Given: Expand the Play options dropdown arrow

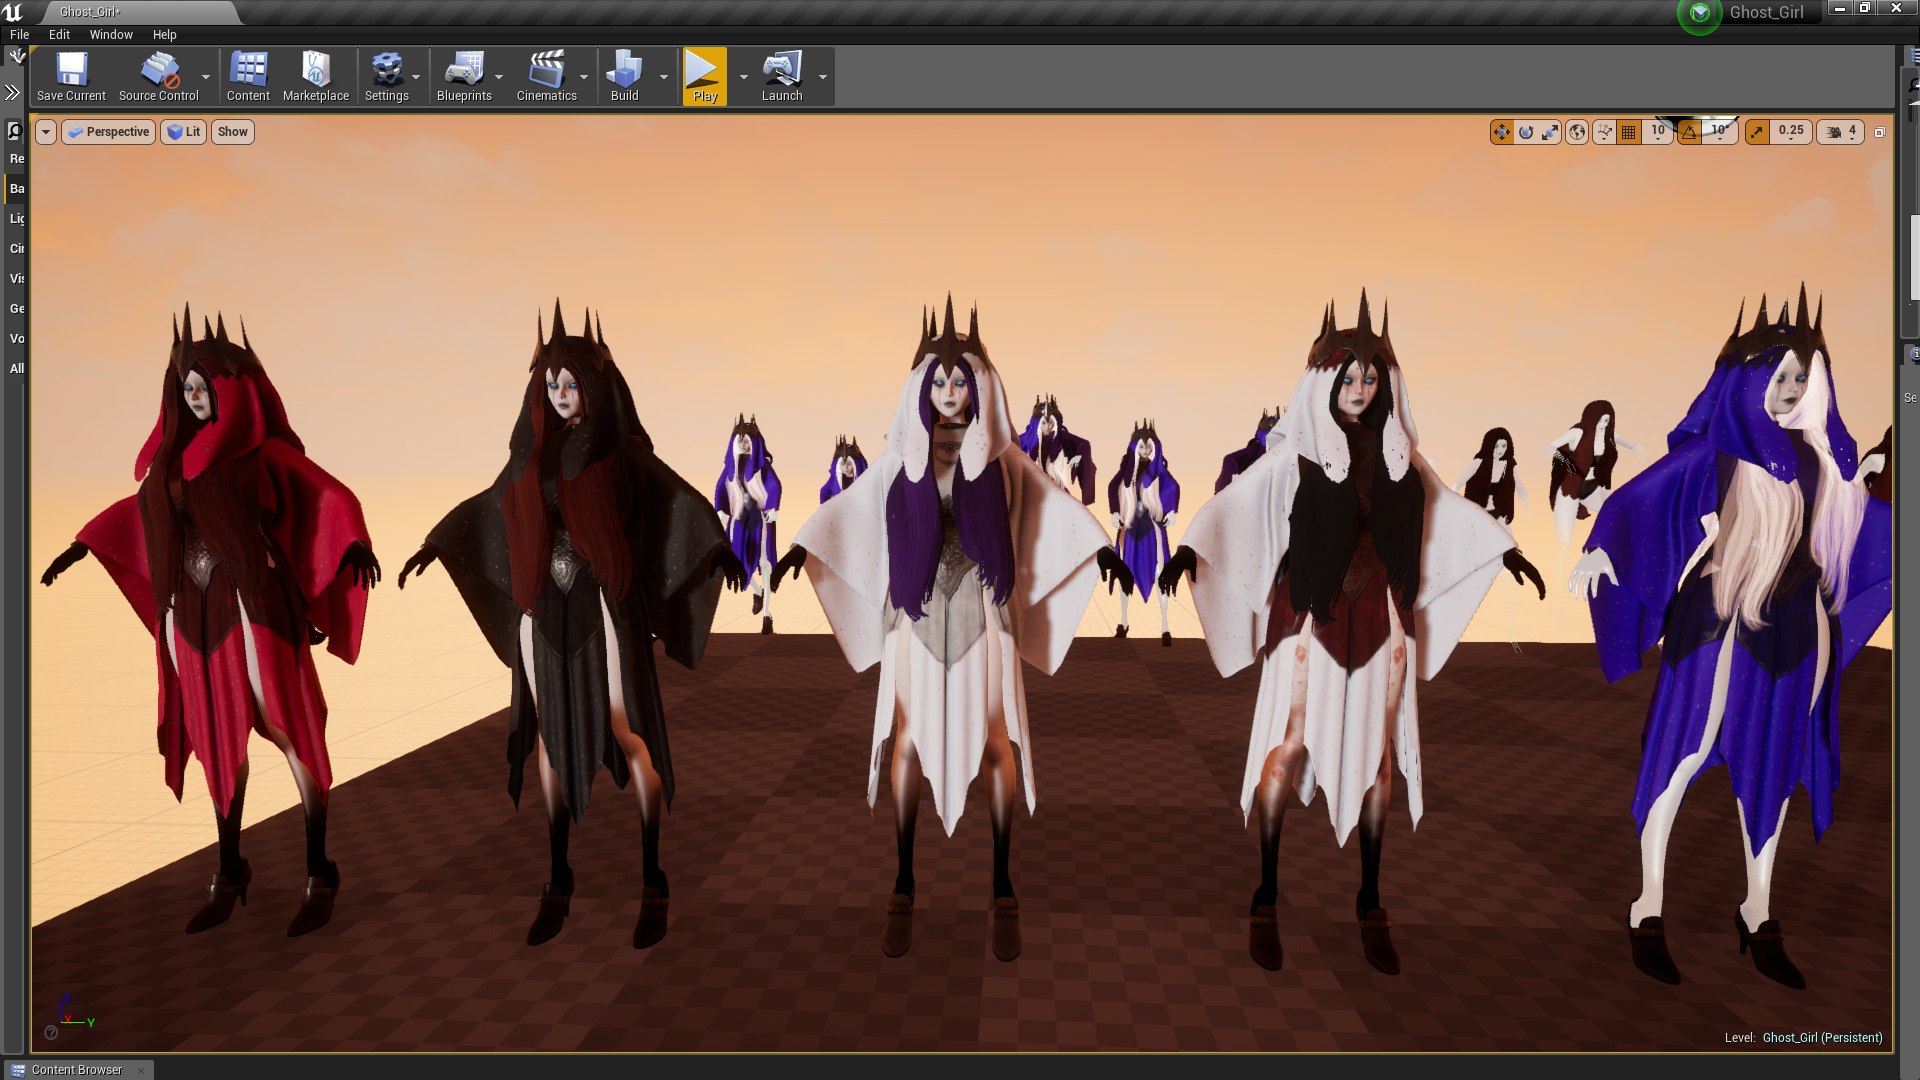Looking at the screenshot, I should click(743, 77).
